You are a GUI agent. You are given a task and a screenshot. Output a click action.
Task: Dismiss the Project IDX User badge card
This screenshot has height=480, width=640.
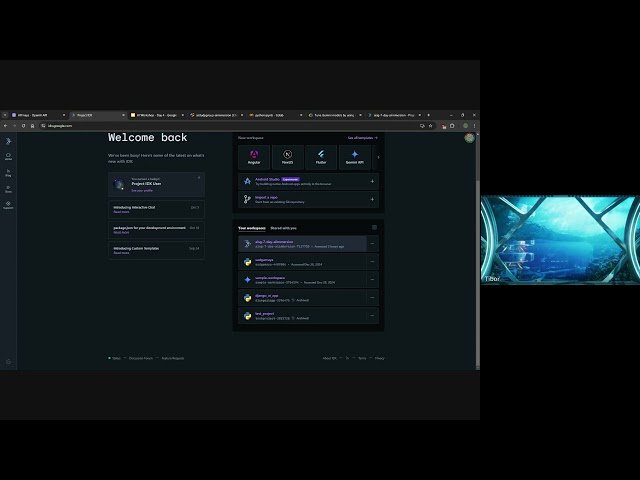[199, 178]
